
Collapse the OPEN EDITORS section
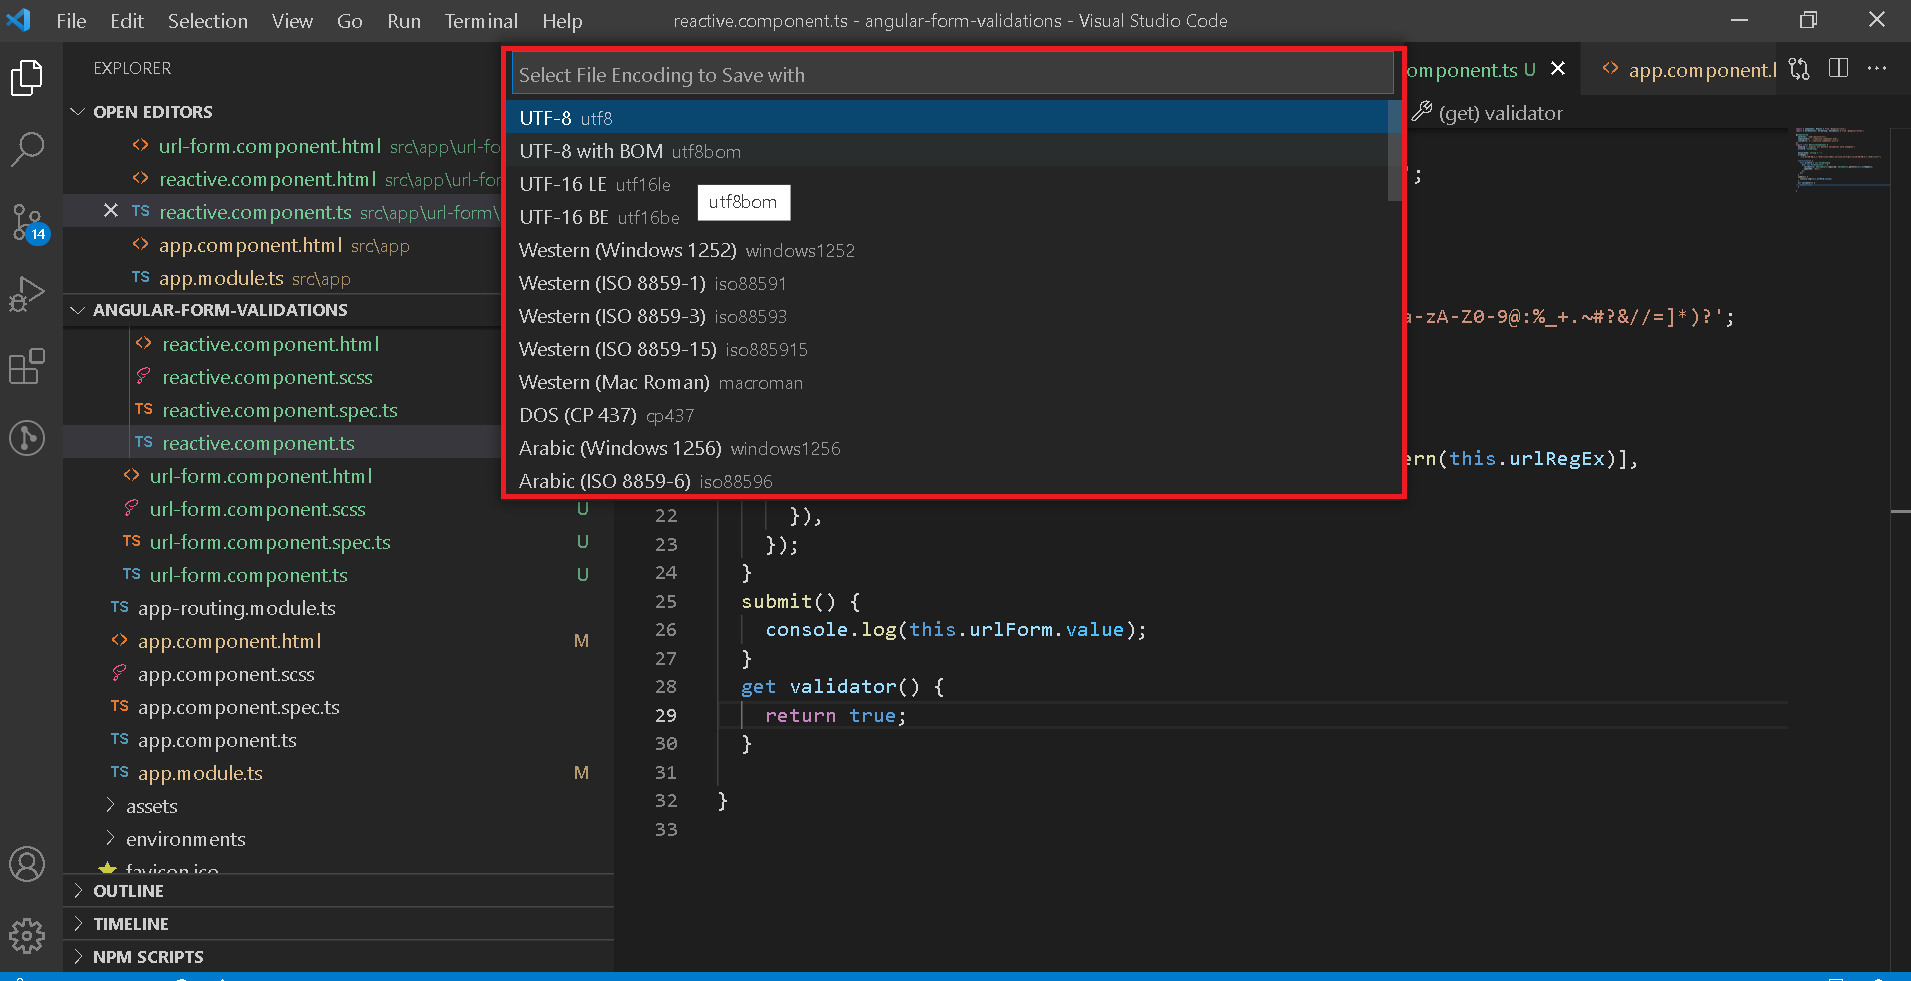pos(78,111)
